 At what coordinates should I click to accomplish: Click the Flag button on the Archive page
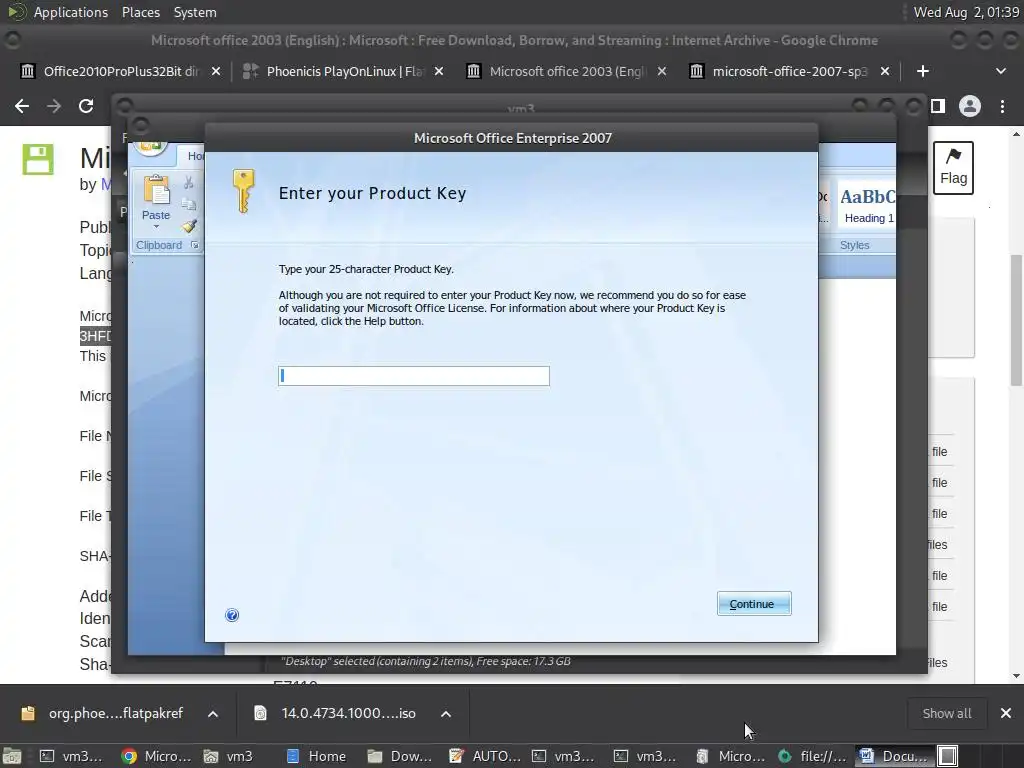click(x=953, y=168)
